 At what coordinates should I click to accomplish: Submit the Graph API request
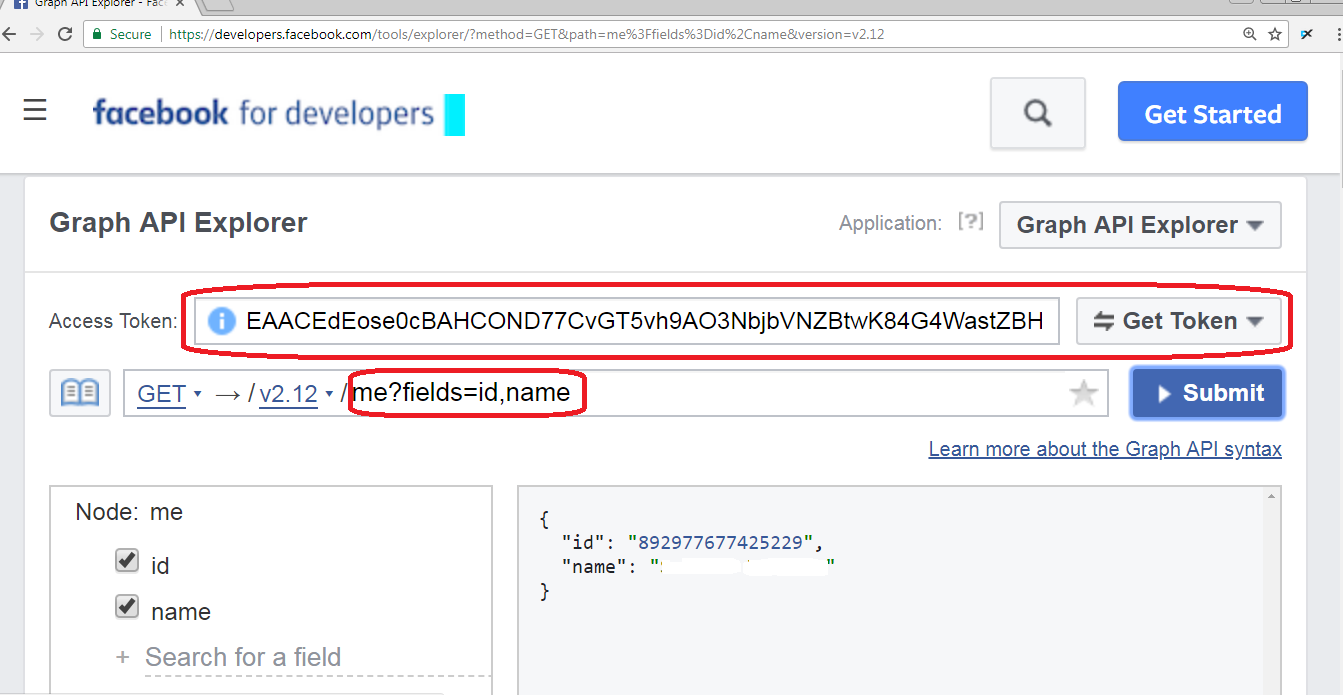[1207, 393]
